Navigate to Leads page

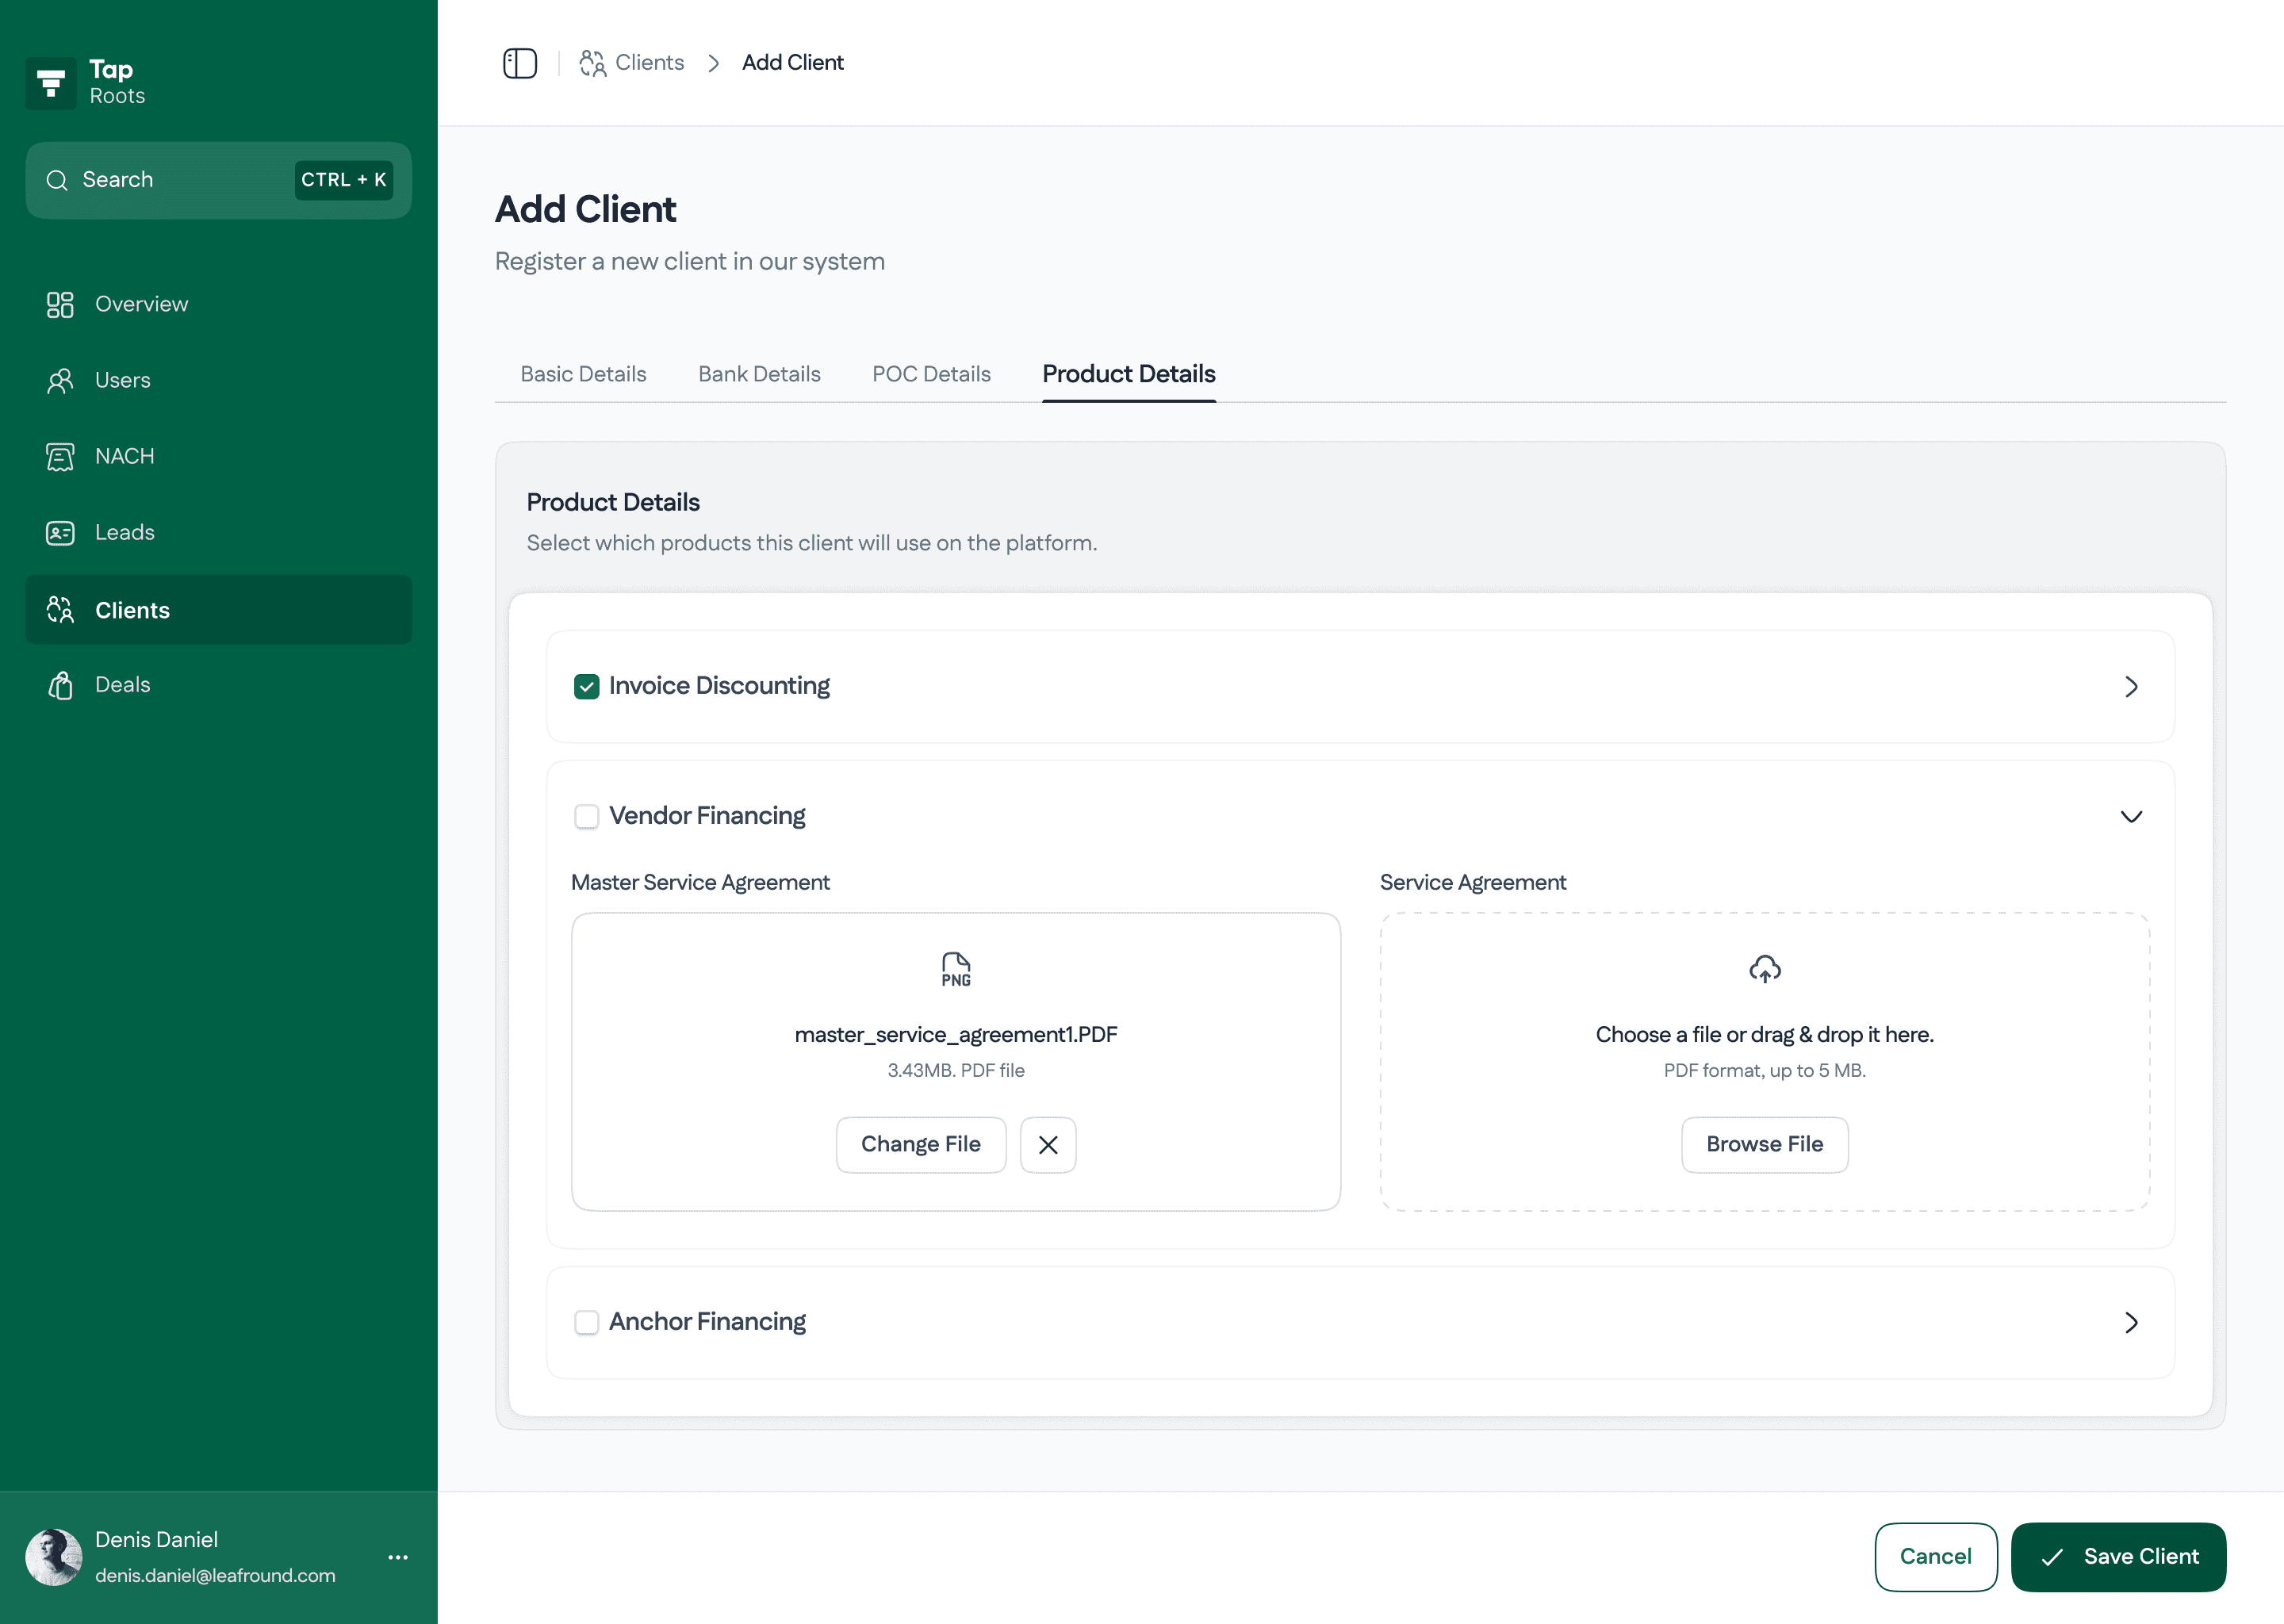tap(124, 532)
